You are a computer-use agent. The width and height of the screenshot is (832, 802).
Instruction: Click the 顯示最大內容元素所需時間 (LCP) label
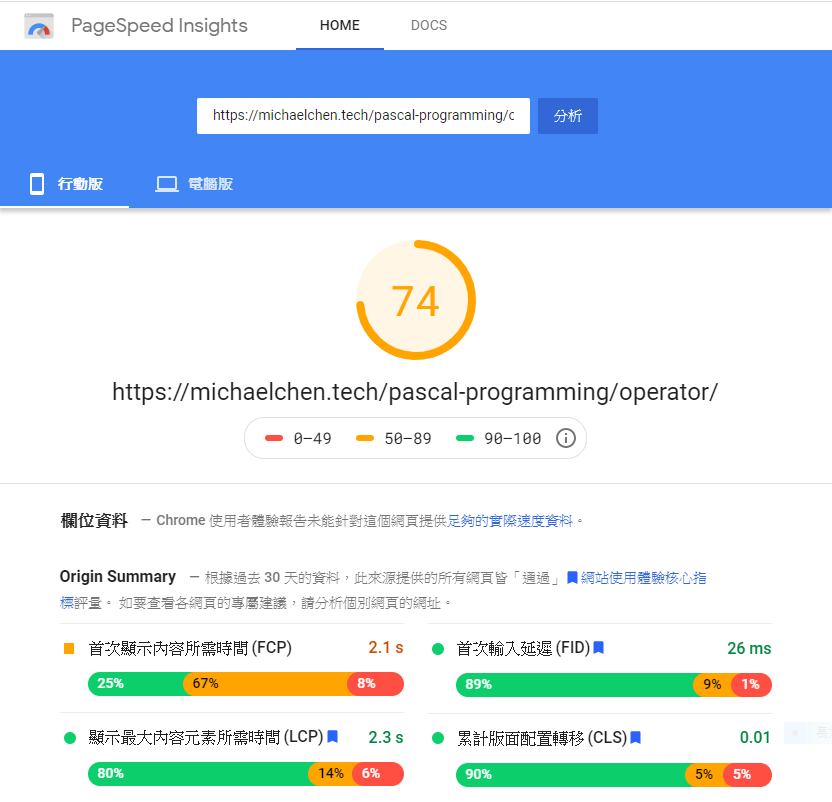pyautogui.click(x=206, y=737)
